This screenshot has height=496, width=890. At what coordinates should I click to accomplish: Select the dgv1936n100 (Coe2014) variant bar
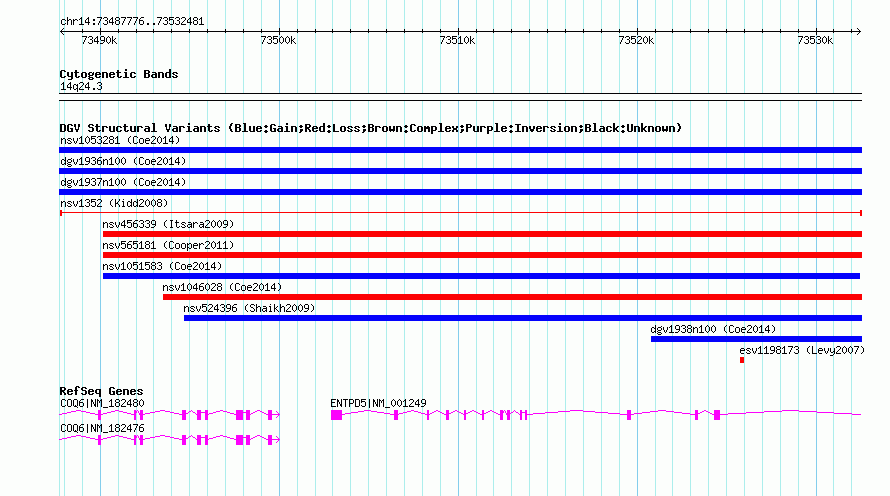click(460, 171)
